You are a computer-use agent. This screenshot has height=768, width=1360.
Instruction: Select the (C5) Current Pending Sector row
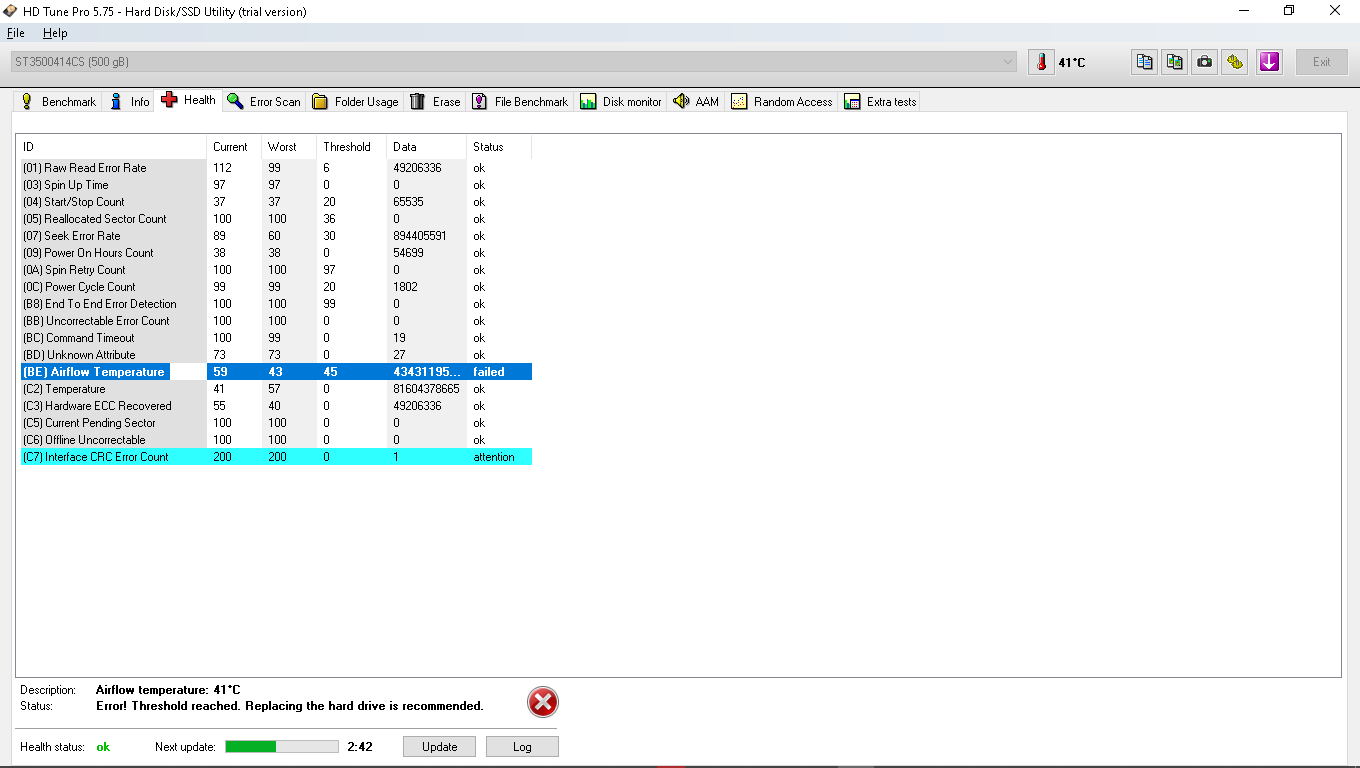276,423
